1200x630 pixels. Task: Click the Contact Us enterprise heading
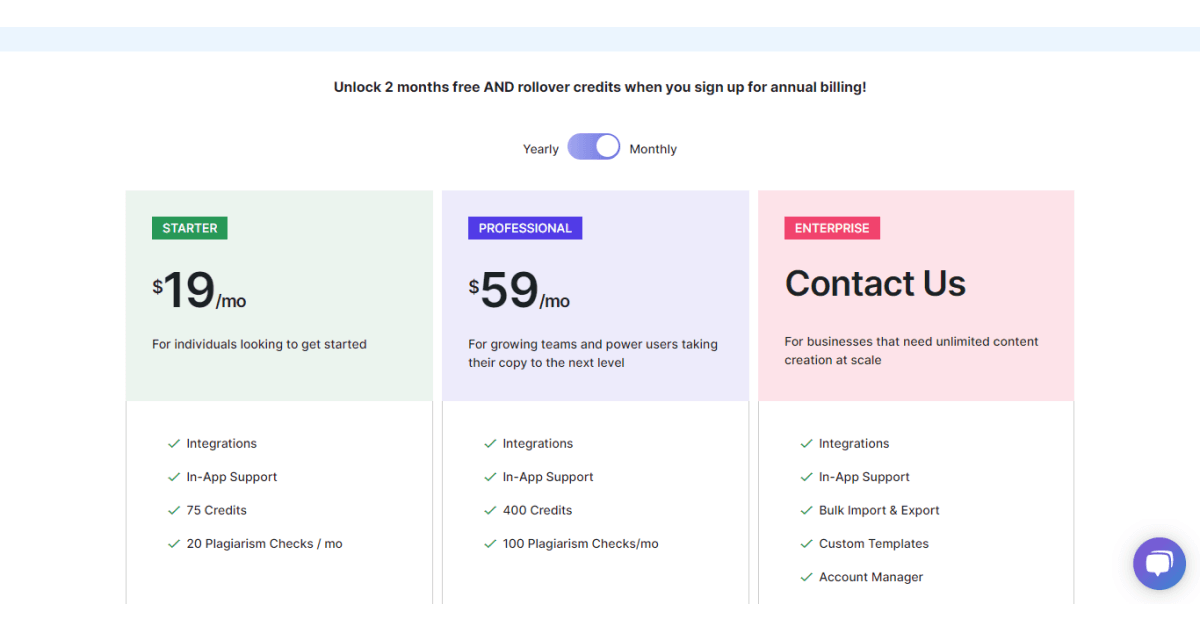[x=875, y=284]
